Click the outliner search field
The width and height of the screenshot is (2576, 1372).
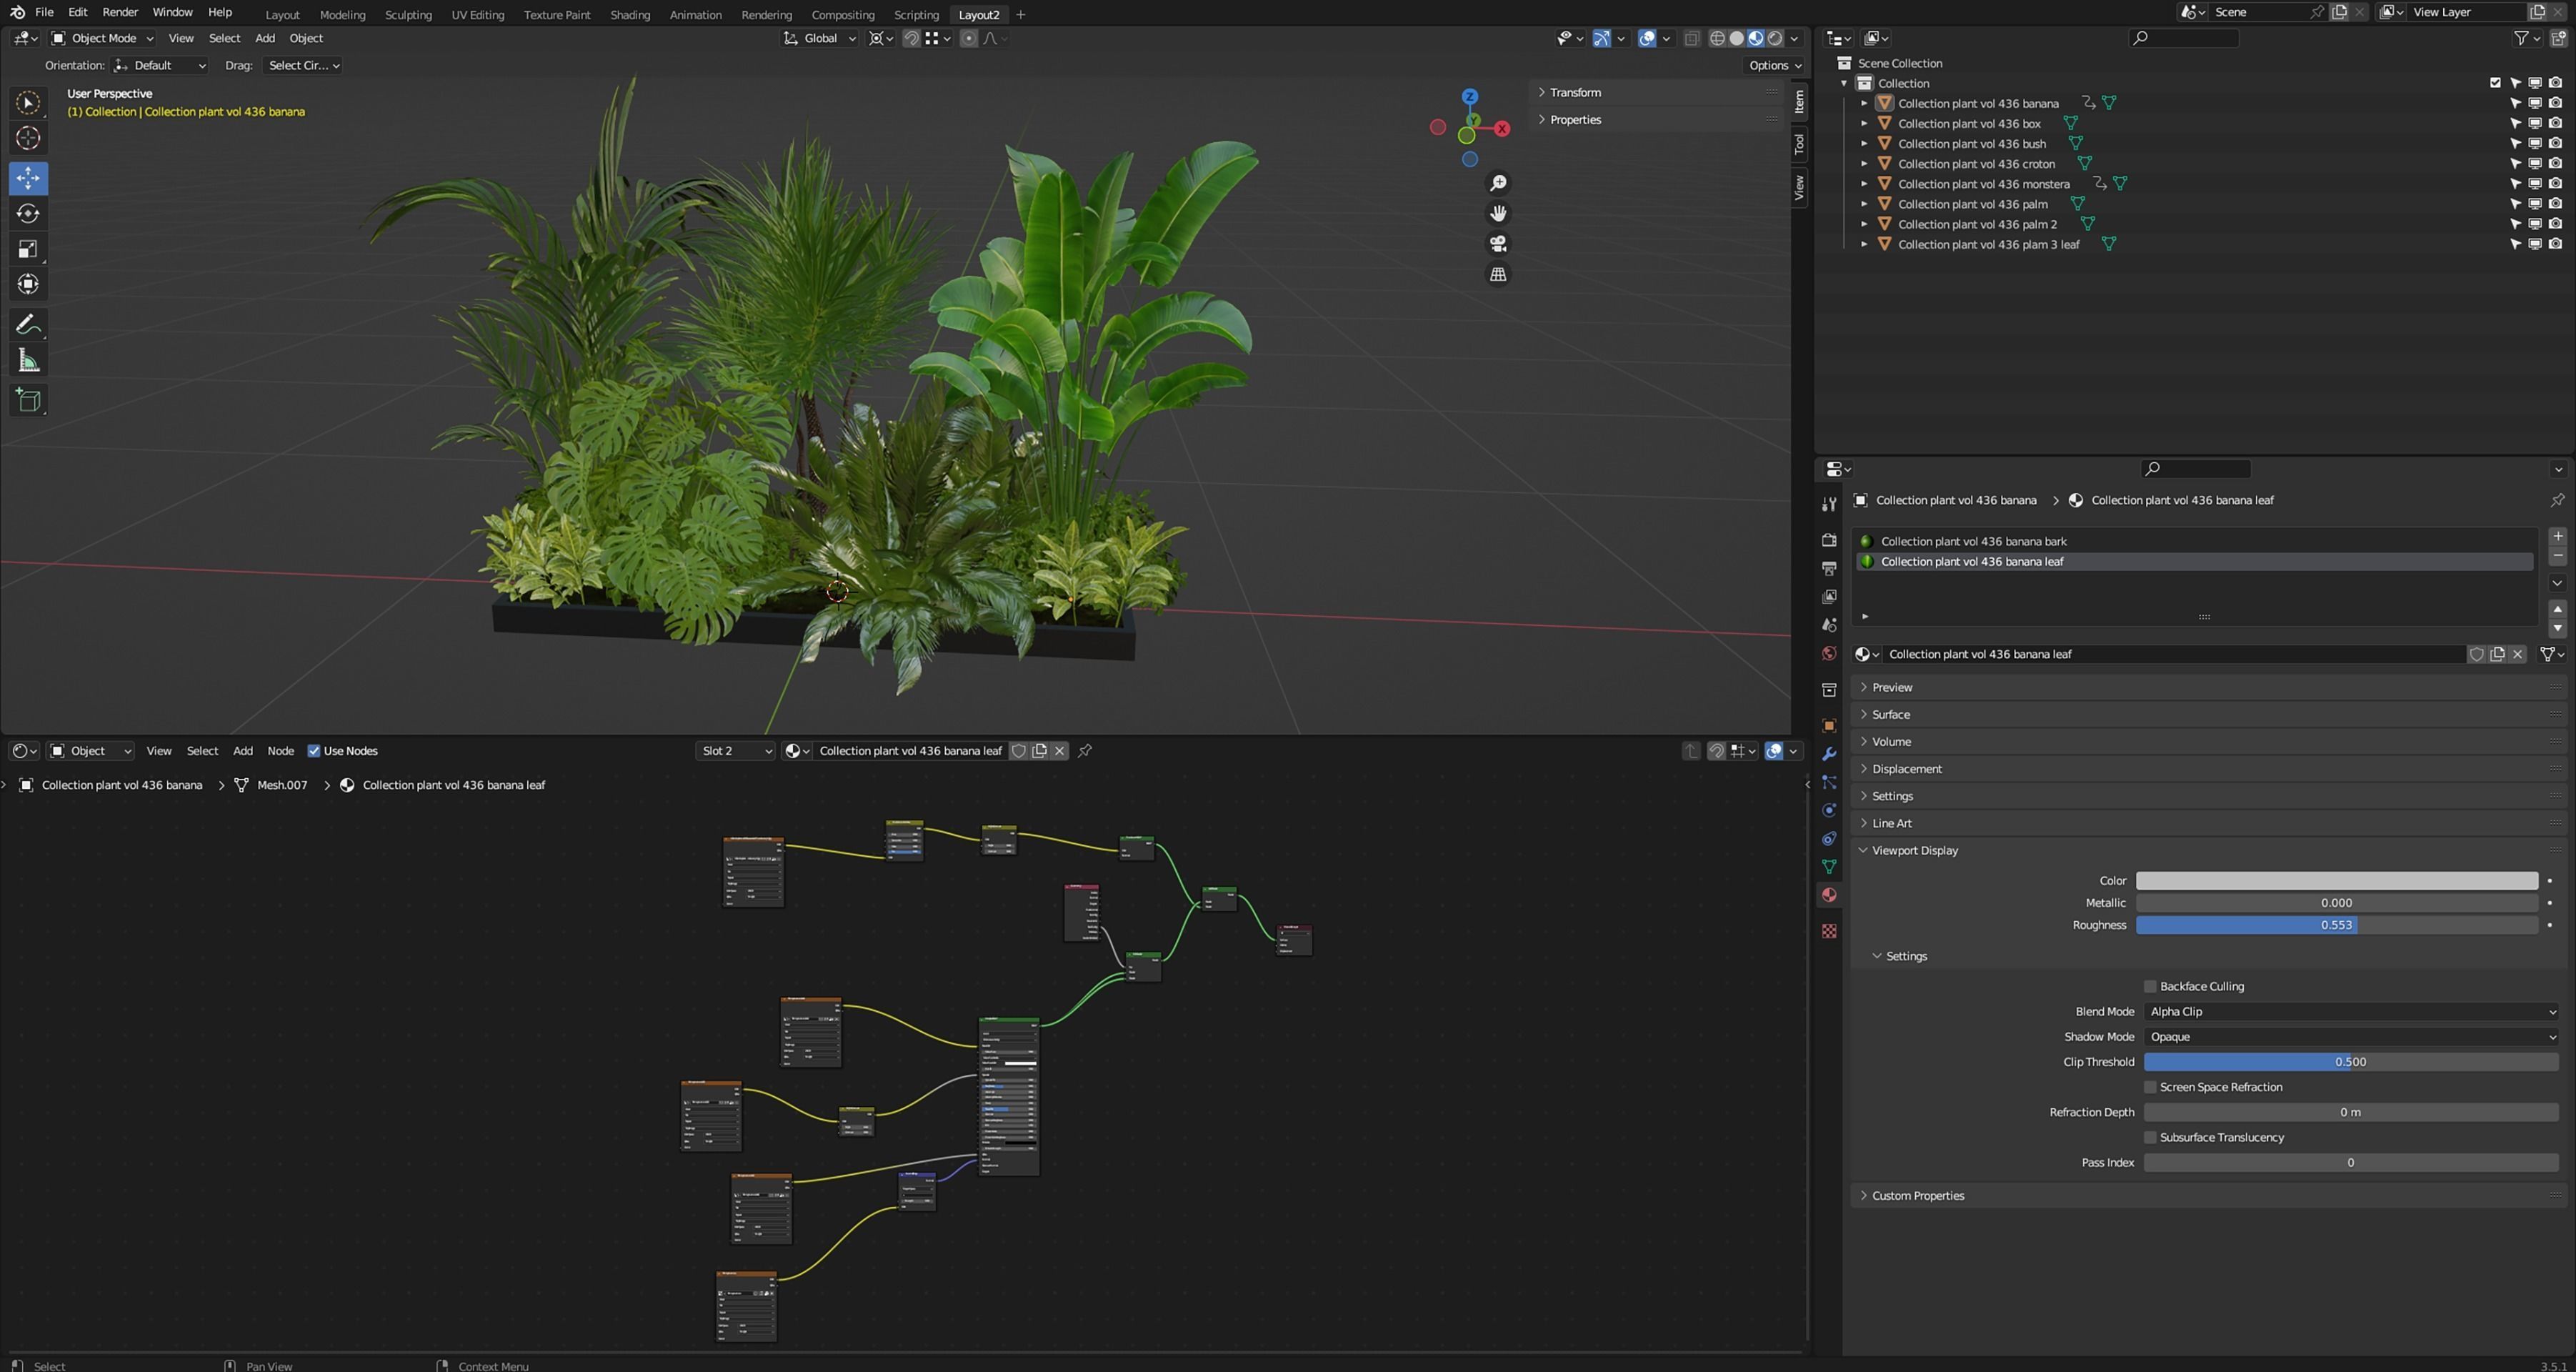coord(2184,38)
